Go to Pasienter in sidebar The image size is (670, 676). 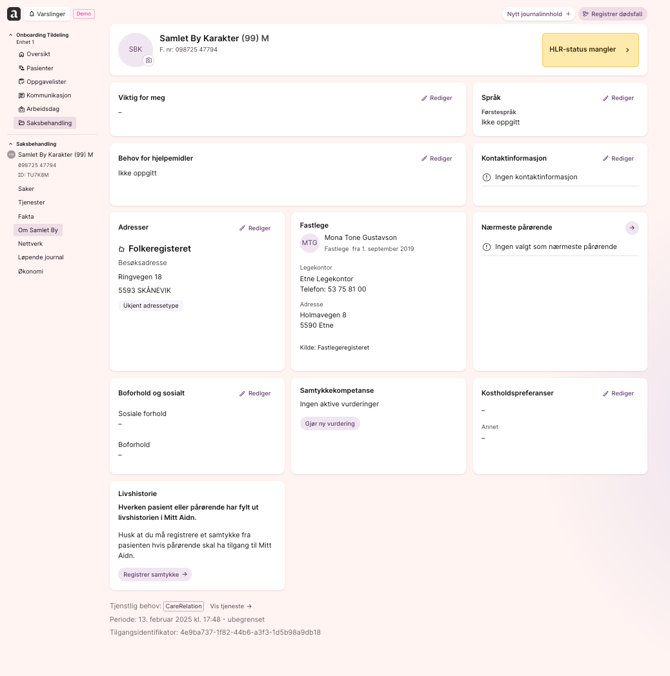click(39, 68)
